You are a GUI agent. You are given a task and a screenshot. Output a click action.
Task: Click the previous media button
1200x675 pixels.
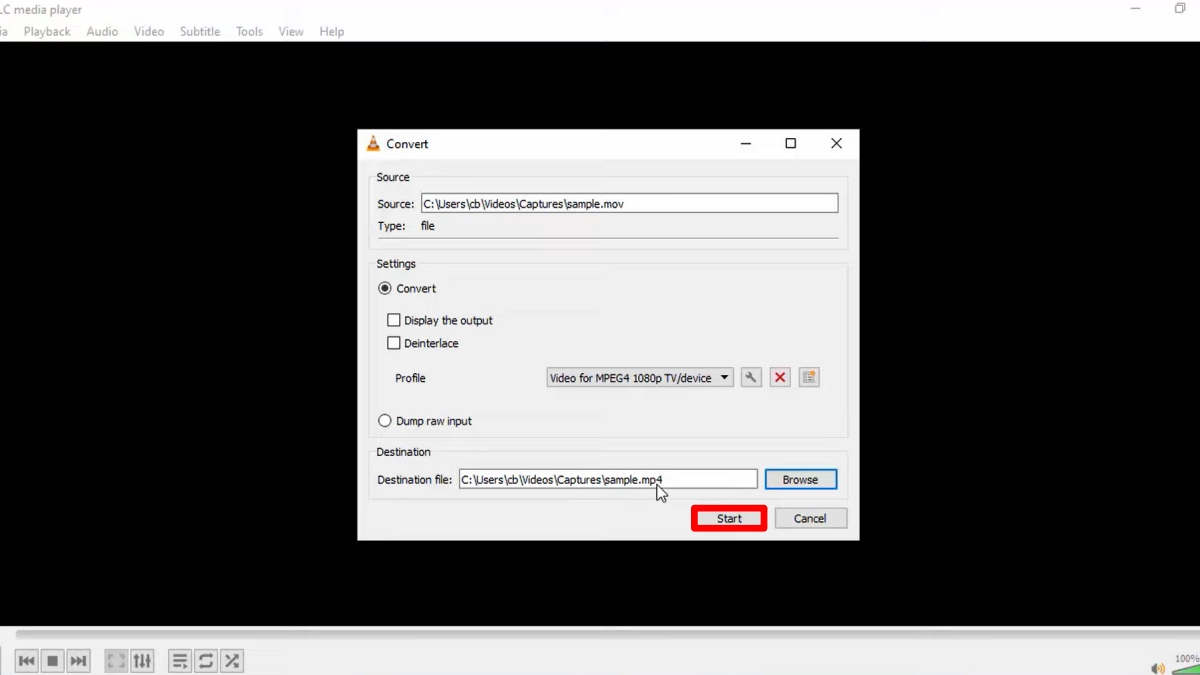point(27,661)
